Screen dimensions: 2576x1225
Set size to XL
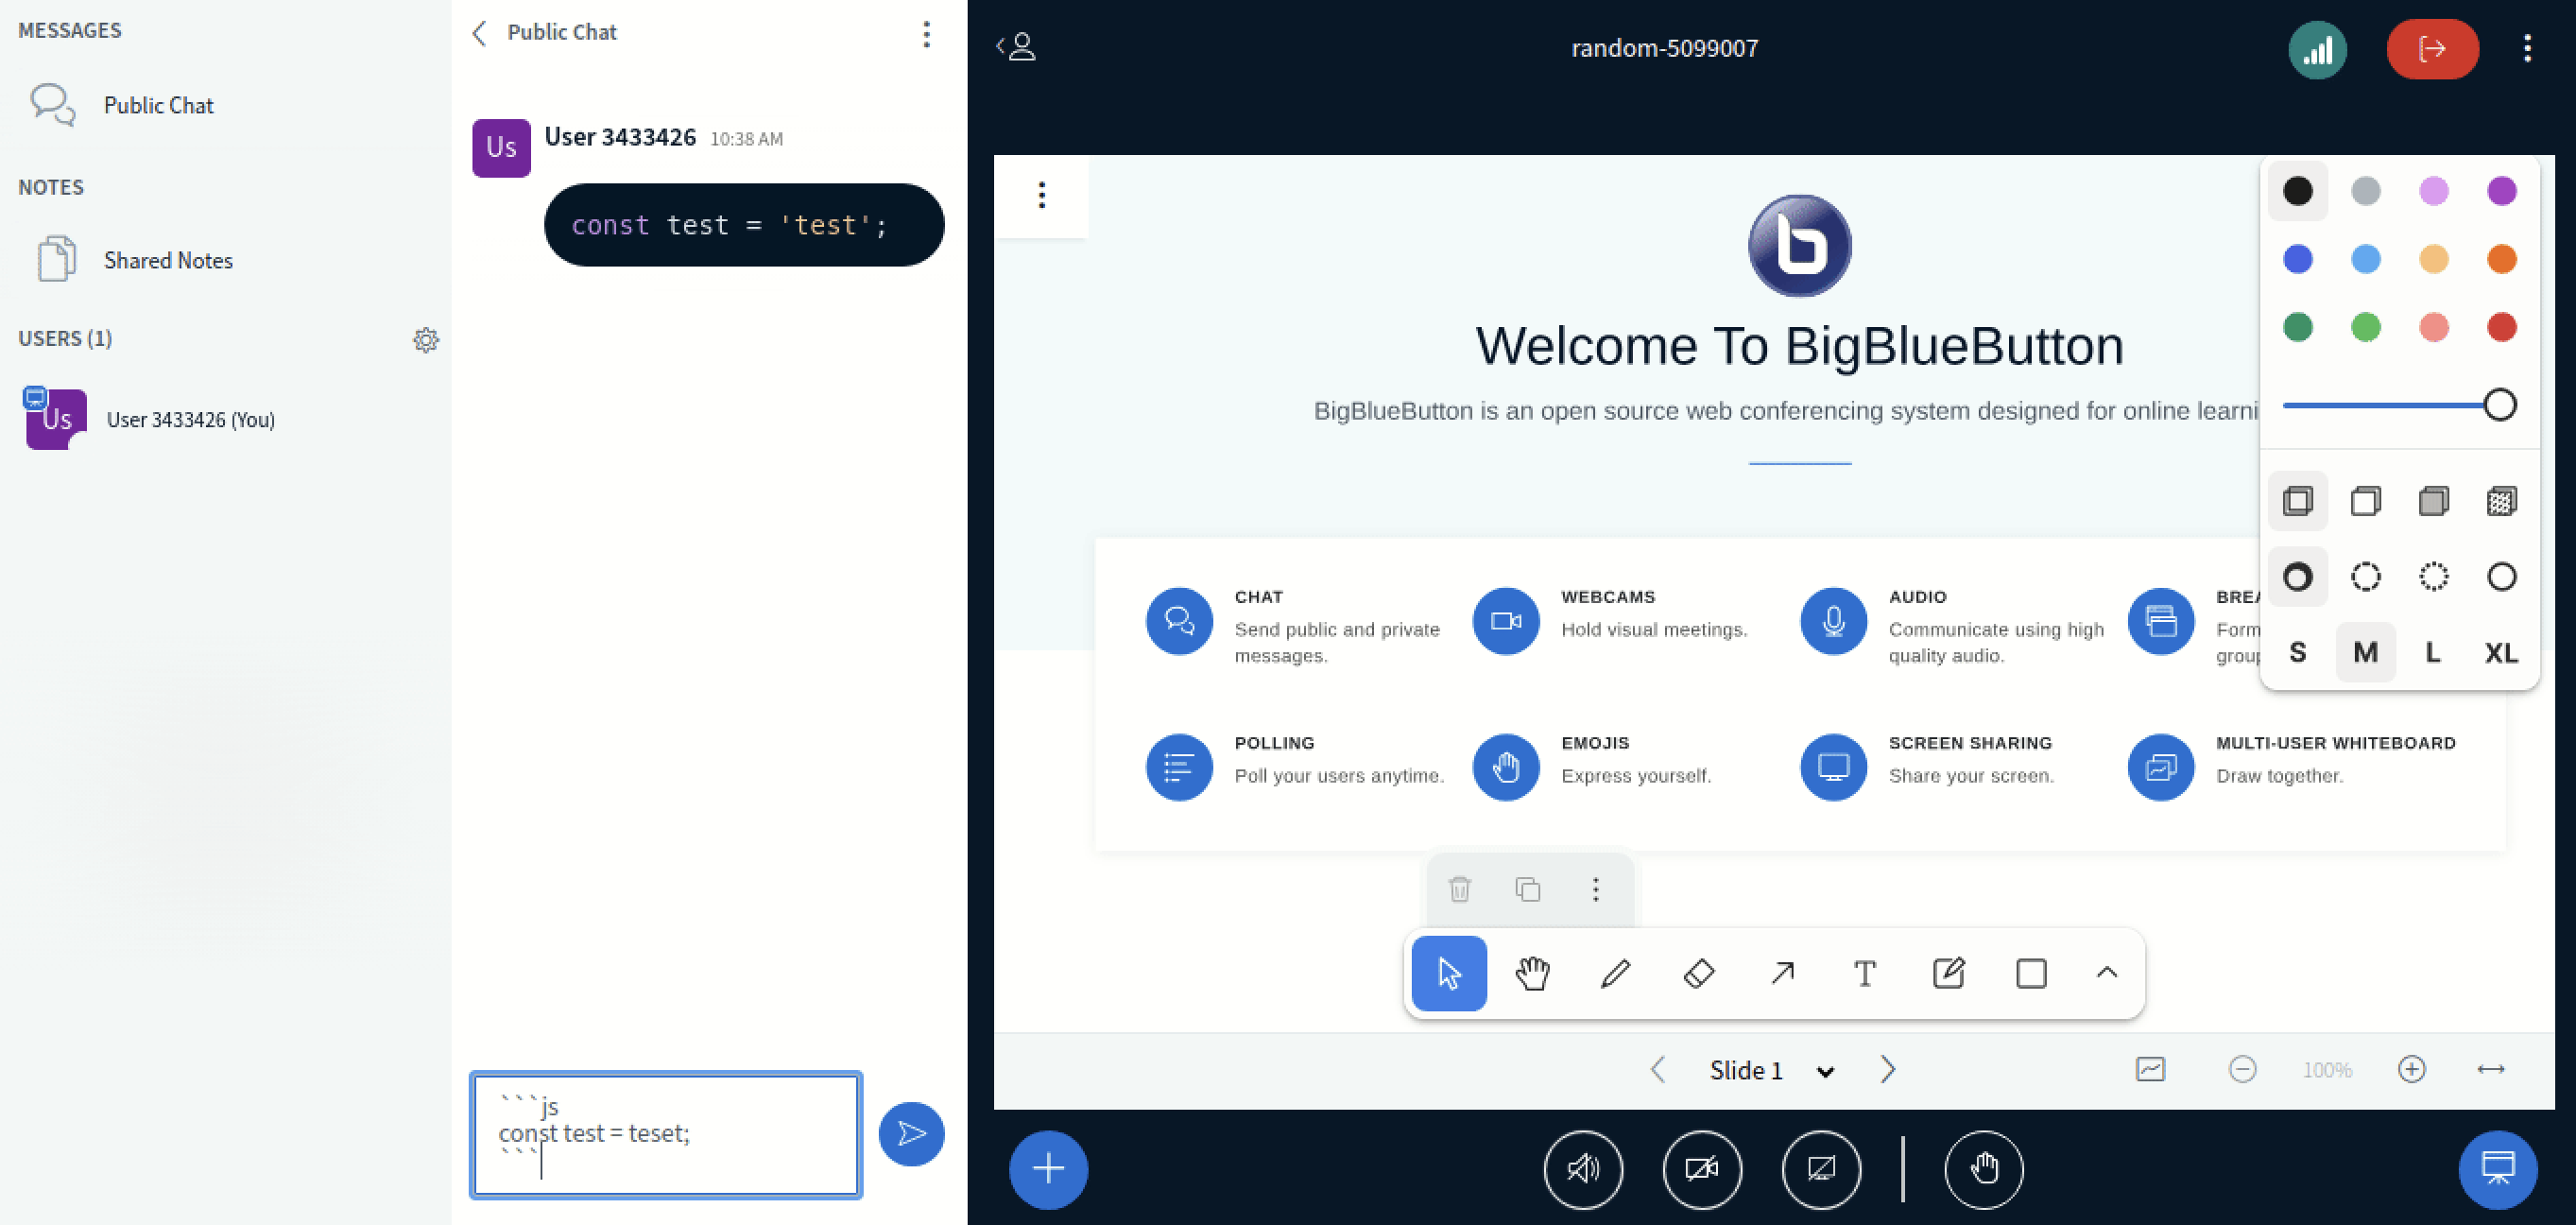pyautogui.click(x=2501, y=653)
